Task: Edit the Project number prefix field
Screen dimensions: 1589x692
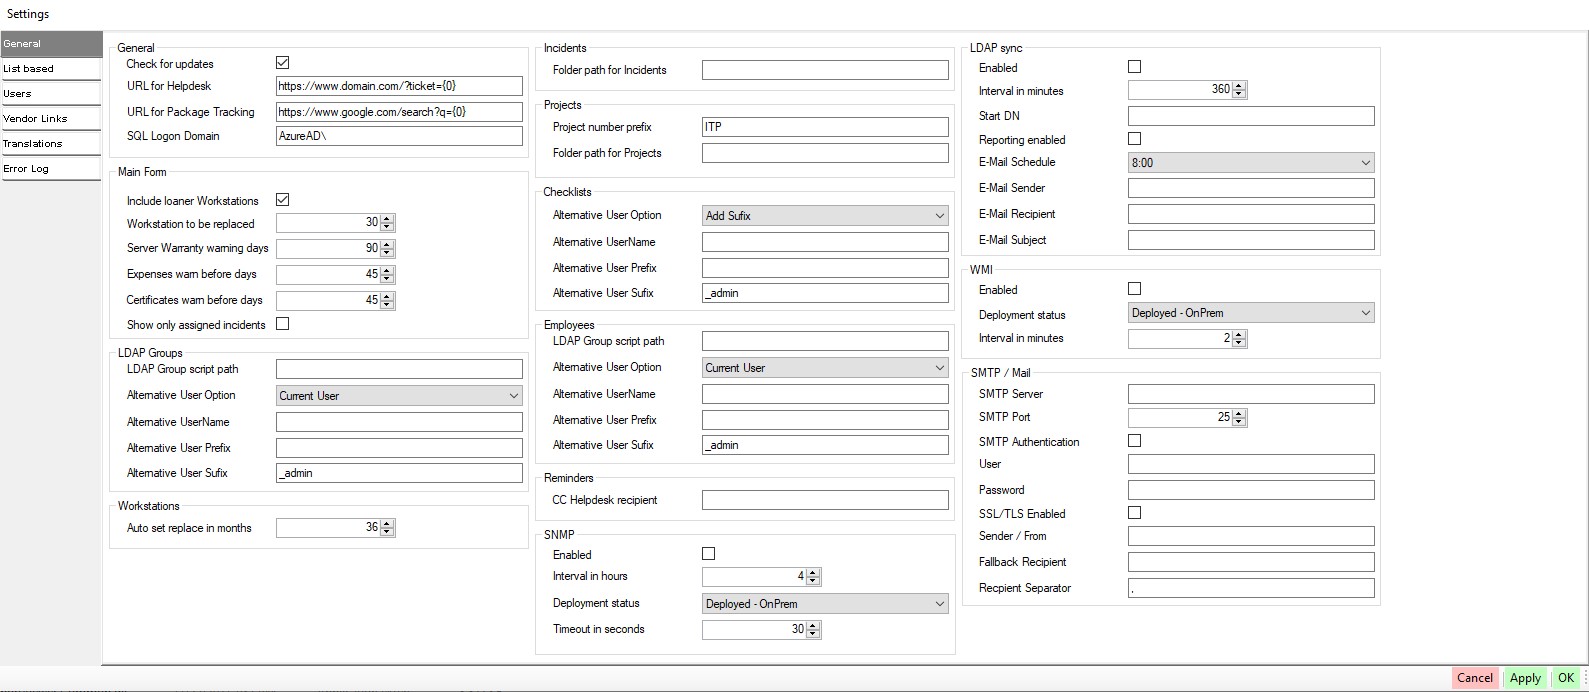Action: coord(825,127)
